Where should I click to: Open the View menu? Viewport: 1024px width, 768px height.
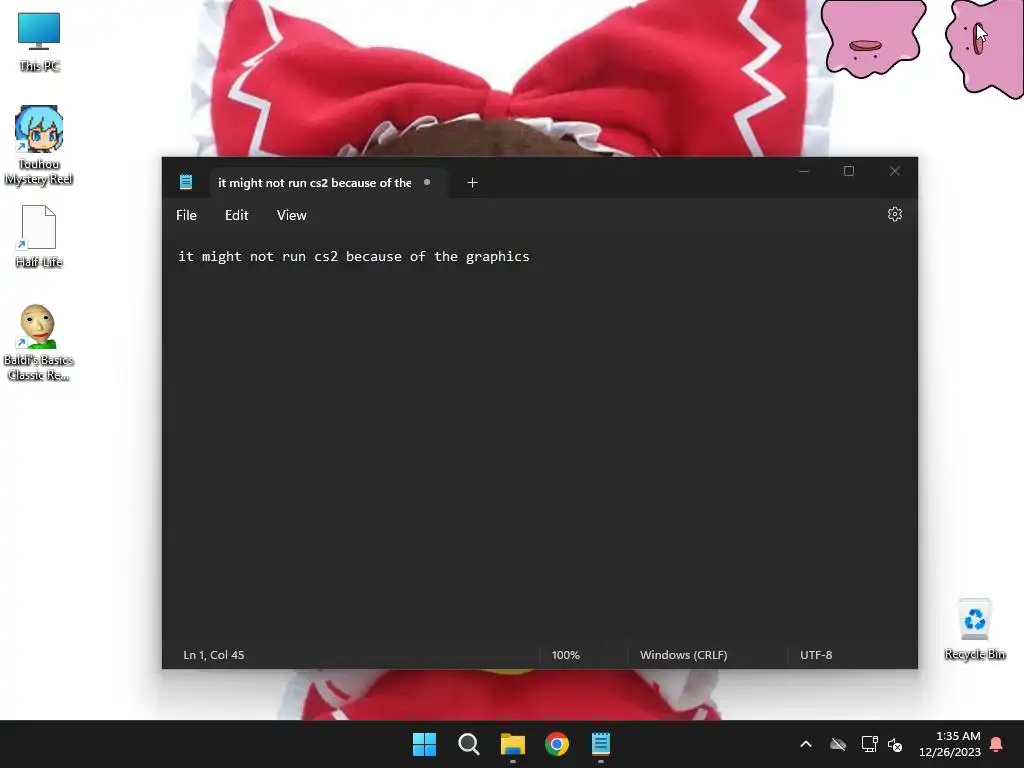tap(291, 215)
